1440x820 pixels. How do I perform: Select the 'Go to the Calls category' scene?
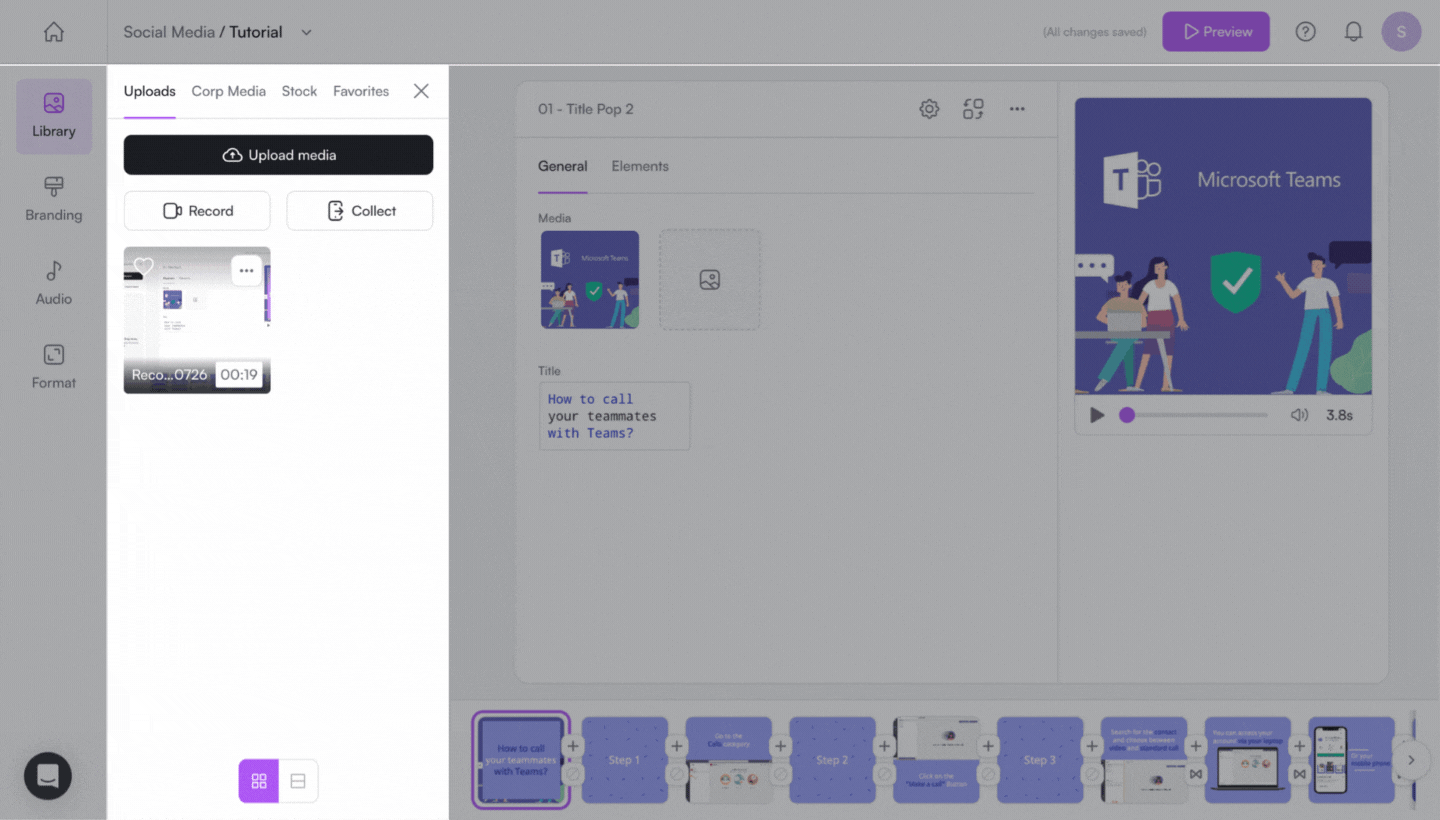click(729, 760)
